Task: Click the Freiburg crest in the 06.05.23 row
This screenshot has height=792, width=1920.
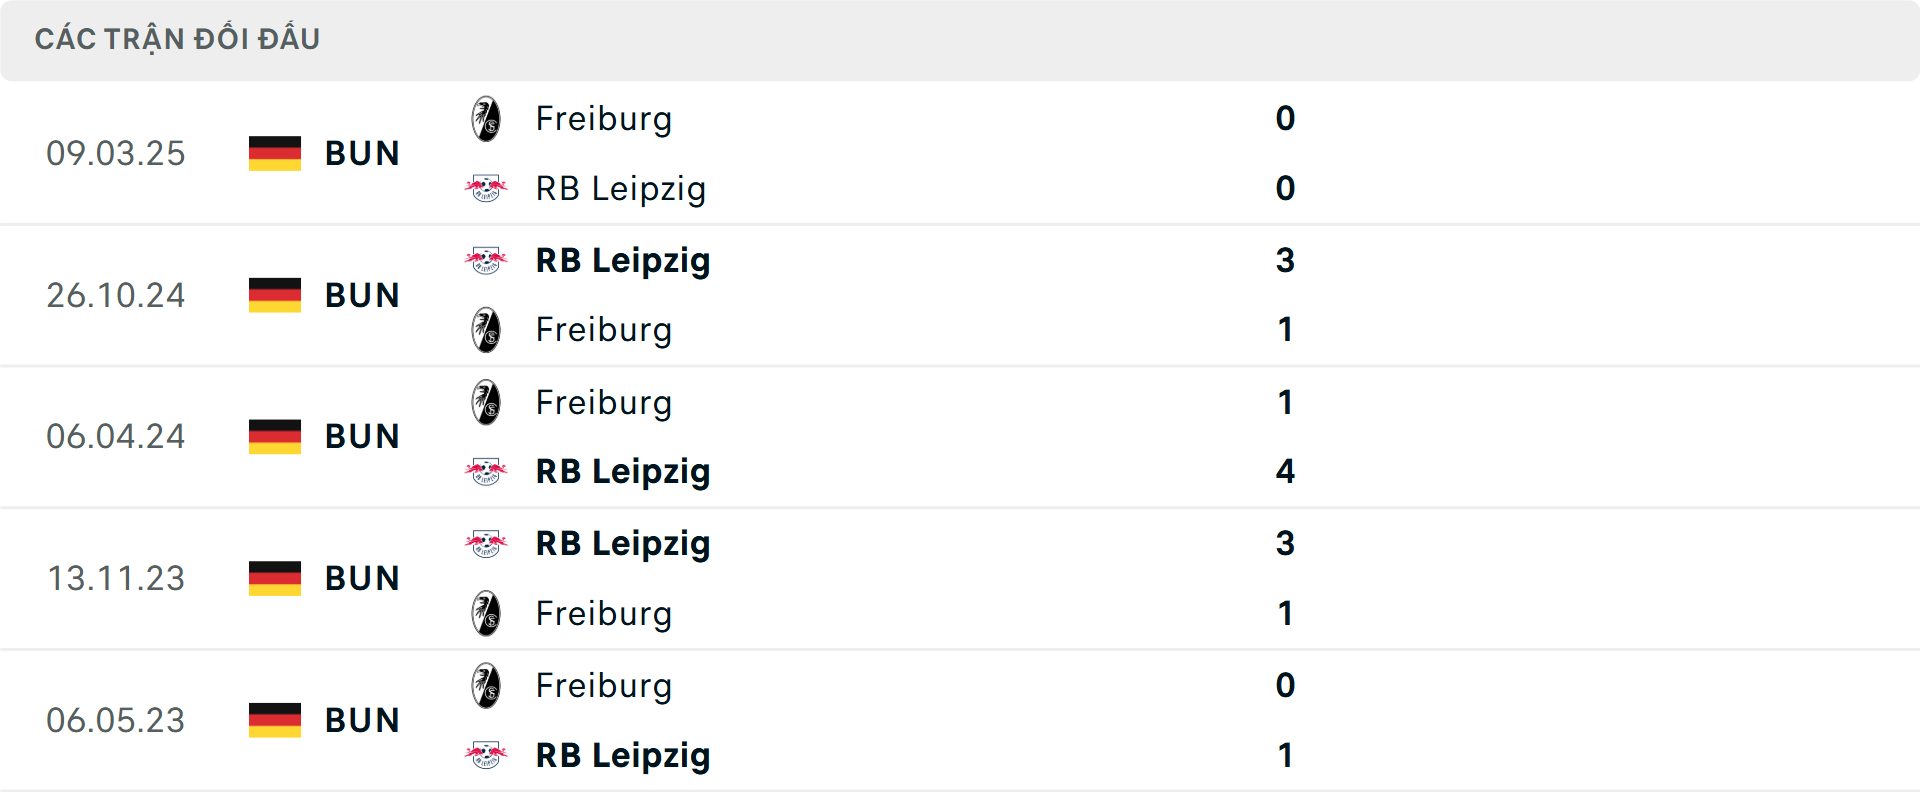Action: tap(487, 685)
